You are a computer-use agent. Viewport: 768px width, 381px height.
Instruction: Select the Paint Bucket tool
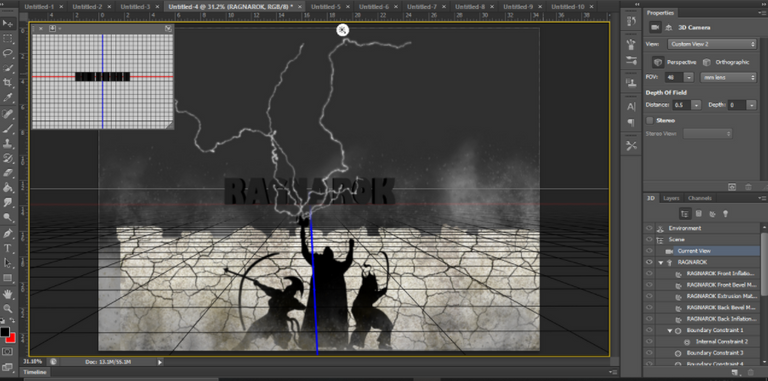point(8,188)
